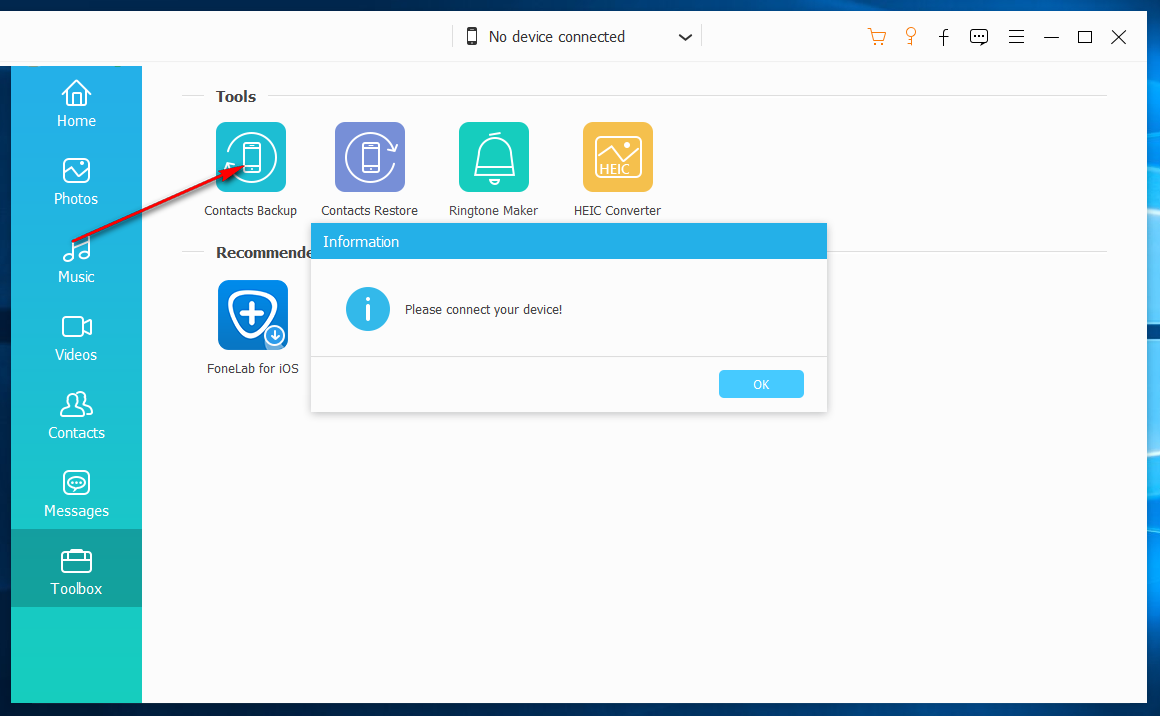The width and height of the screenshot is (1160, 716).
Task: Click the FoneLab for iOS icon
Action: [253, 315]
